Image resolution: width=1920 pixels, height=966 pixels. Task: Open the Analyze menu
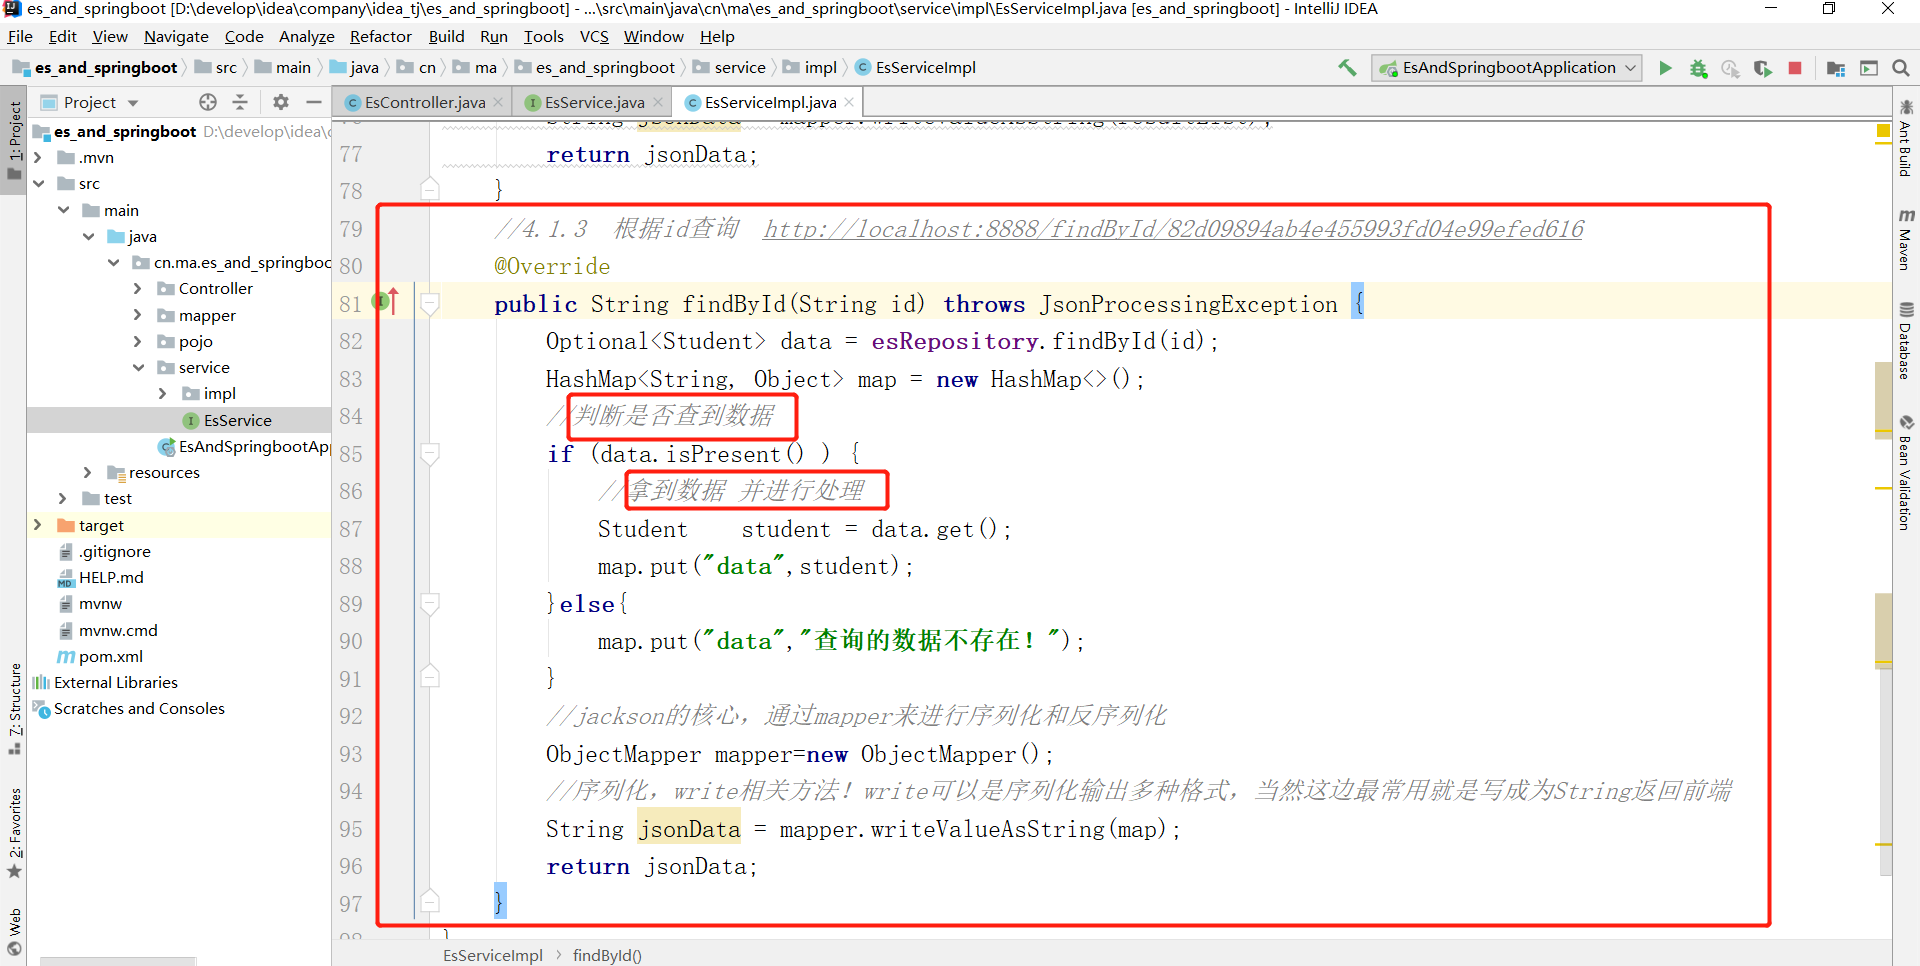306,36
